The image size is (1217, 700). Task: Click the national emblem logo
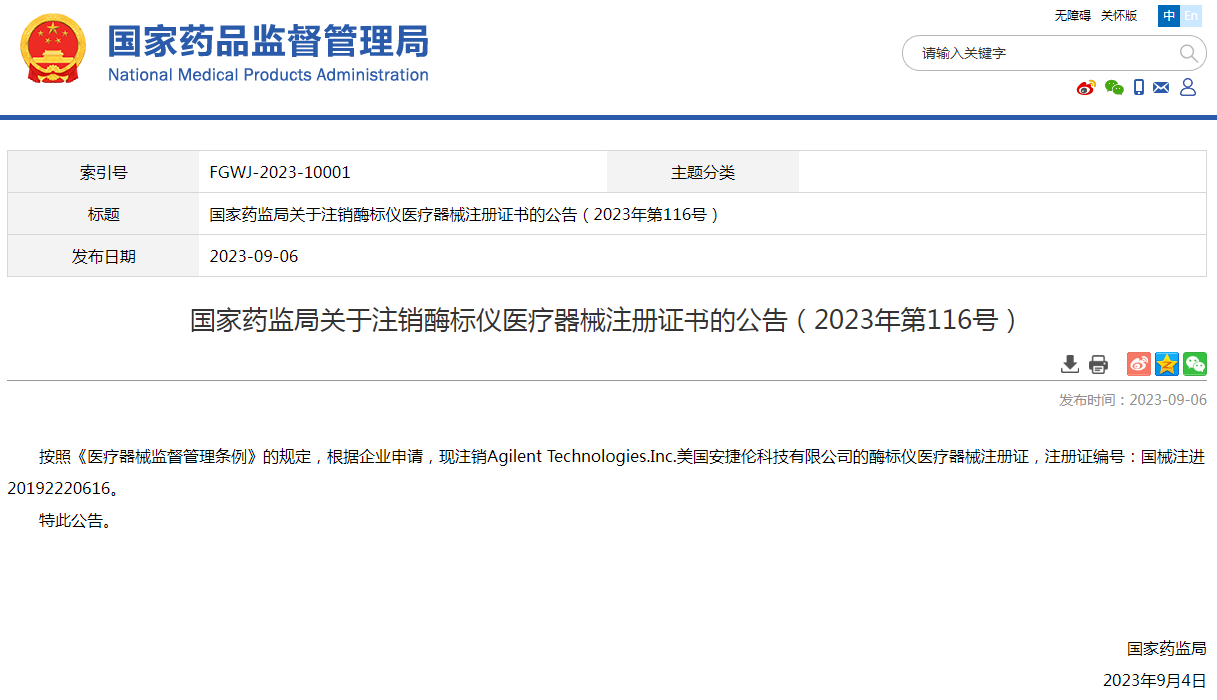click(x=53, y=48)
